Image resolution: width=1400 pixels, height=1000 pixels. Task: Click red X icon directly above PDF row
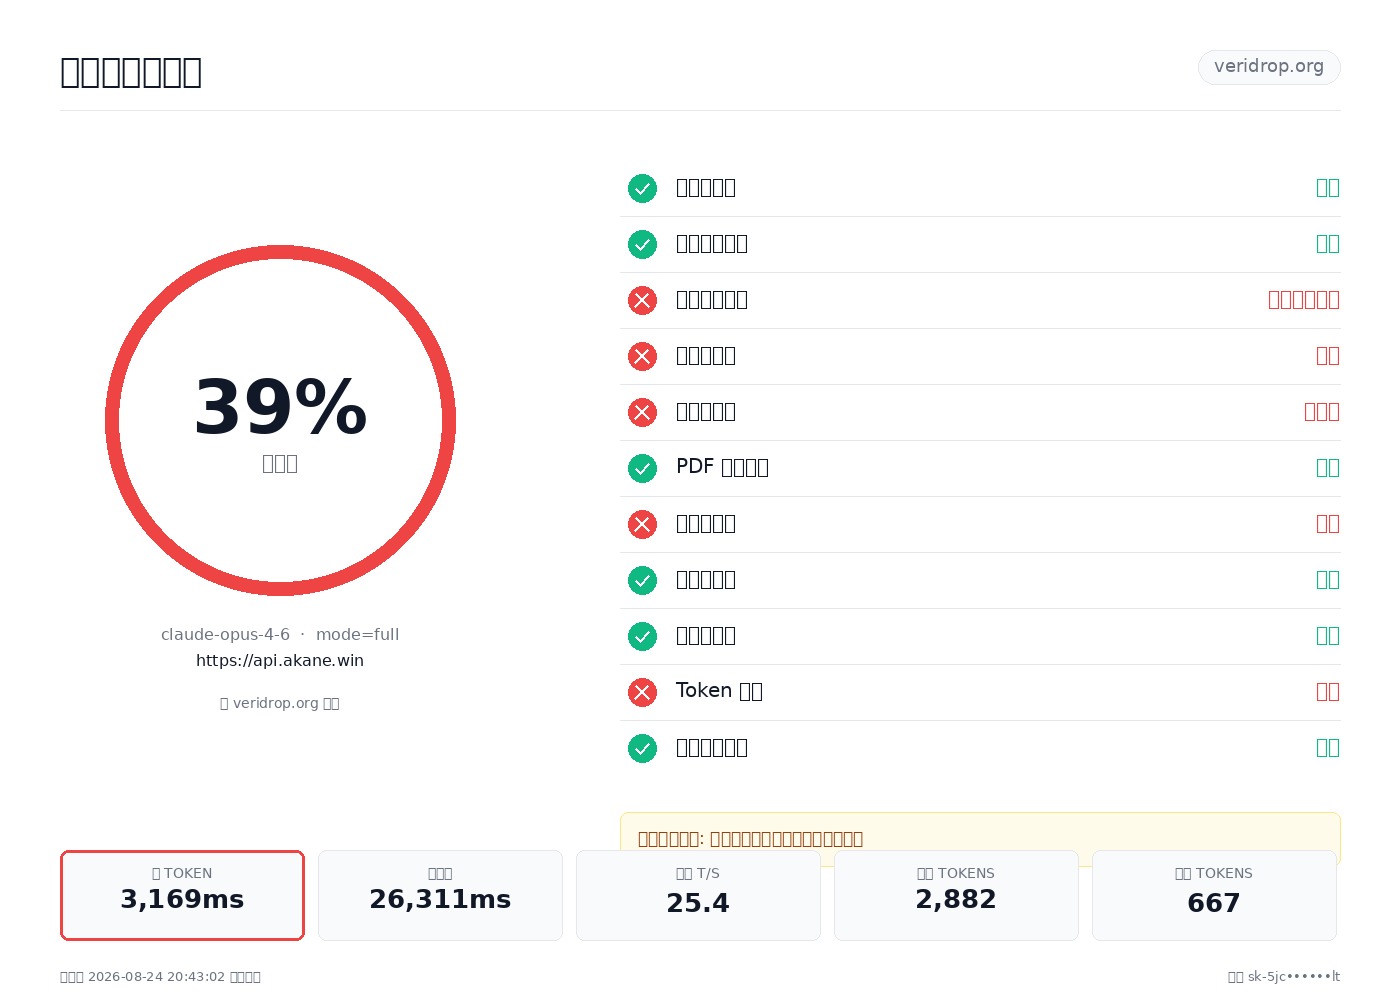click(642, 412)
